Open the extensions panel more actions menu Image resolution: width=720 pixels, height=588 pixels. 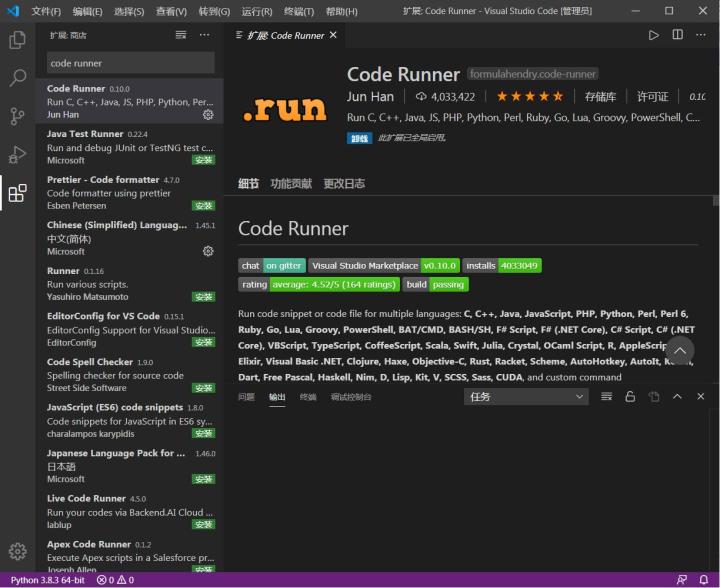point(204,35)
